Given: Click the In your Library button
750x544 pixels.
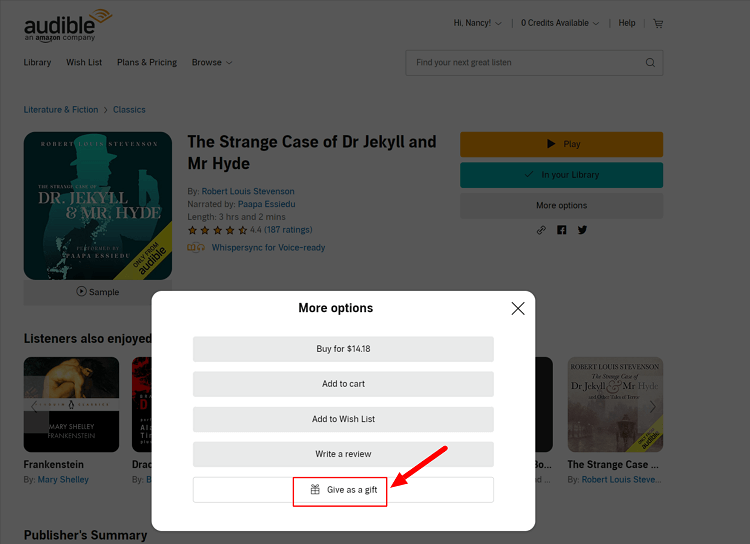Looking at the screenshot, I should [562, 175].
